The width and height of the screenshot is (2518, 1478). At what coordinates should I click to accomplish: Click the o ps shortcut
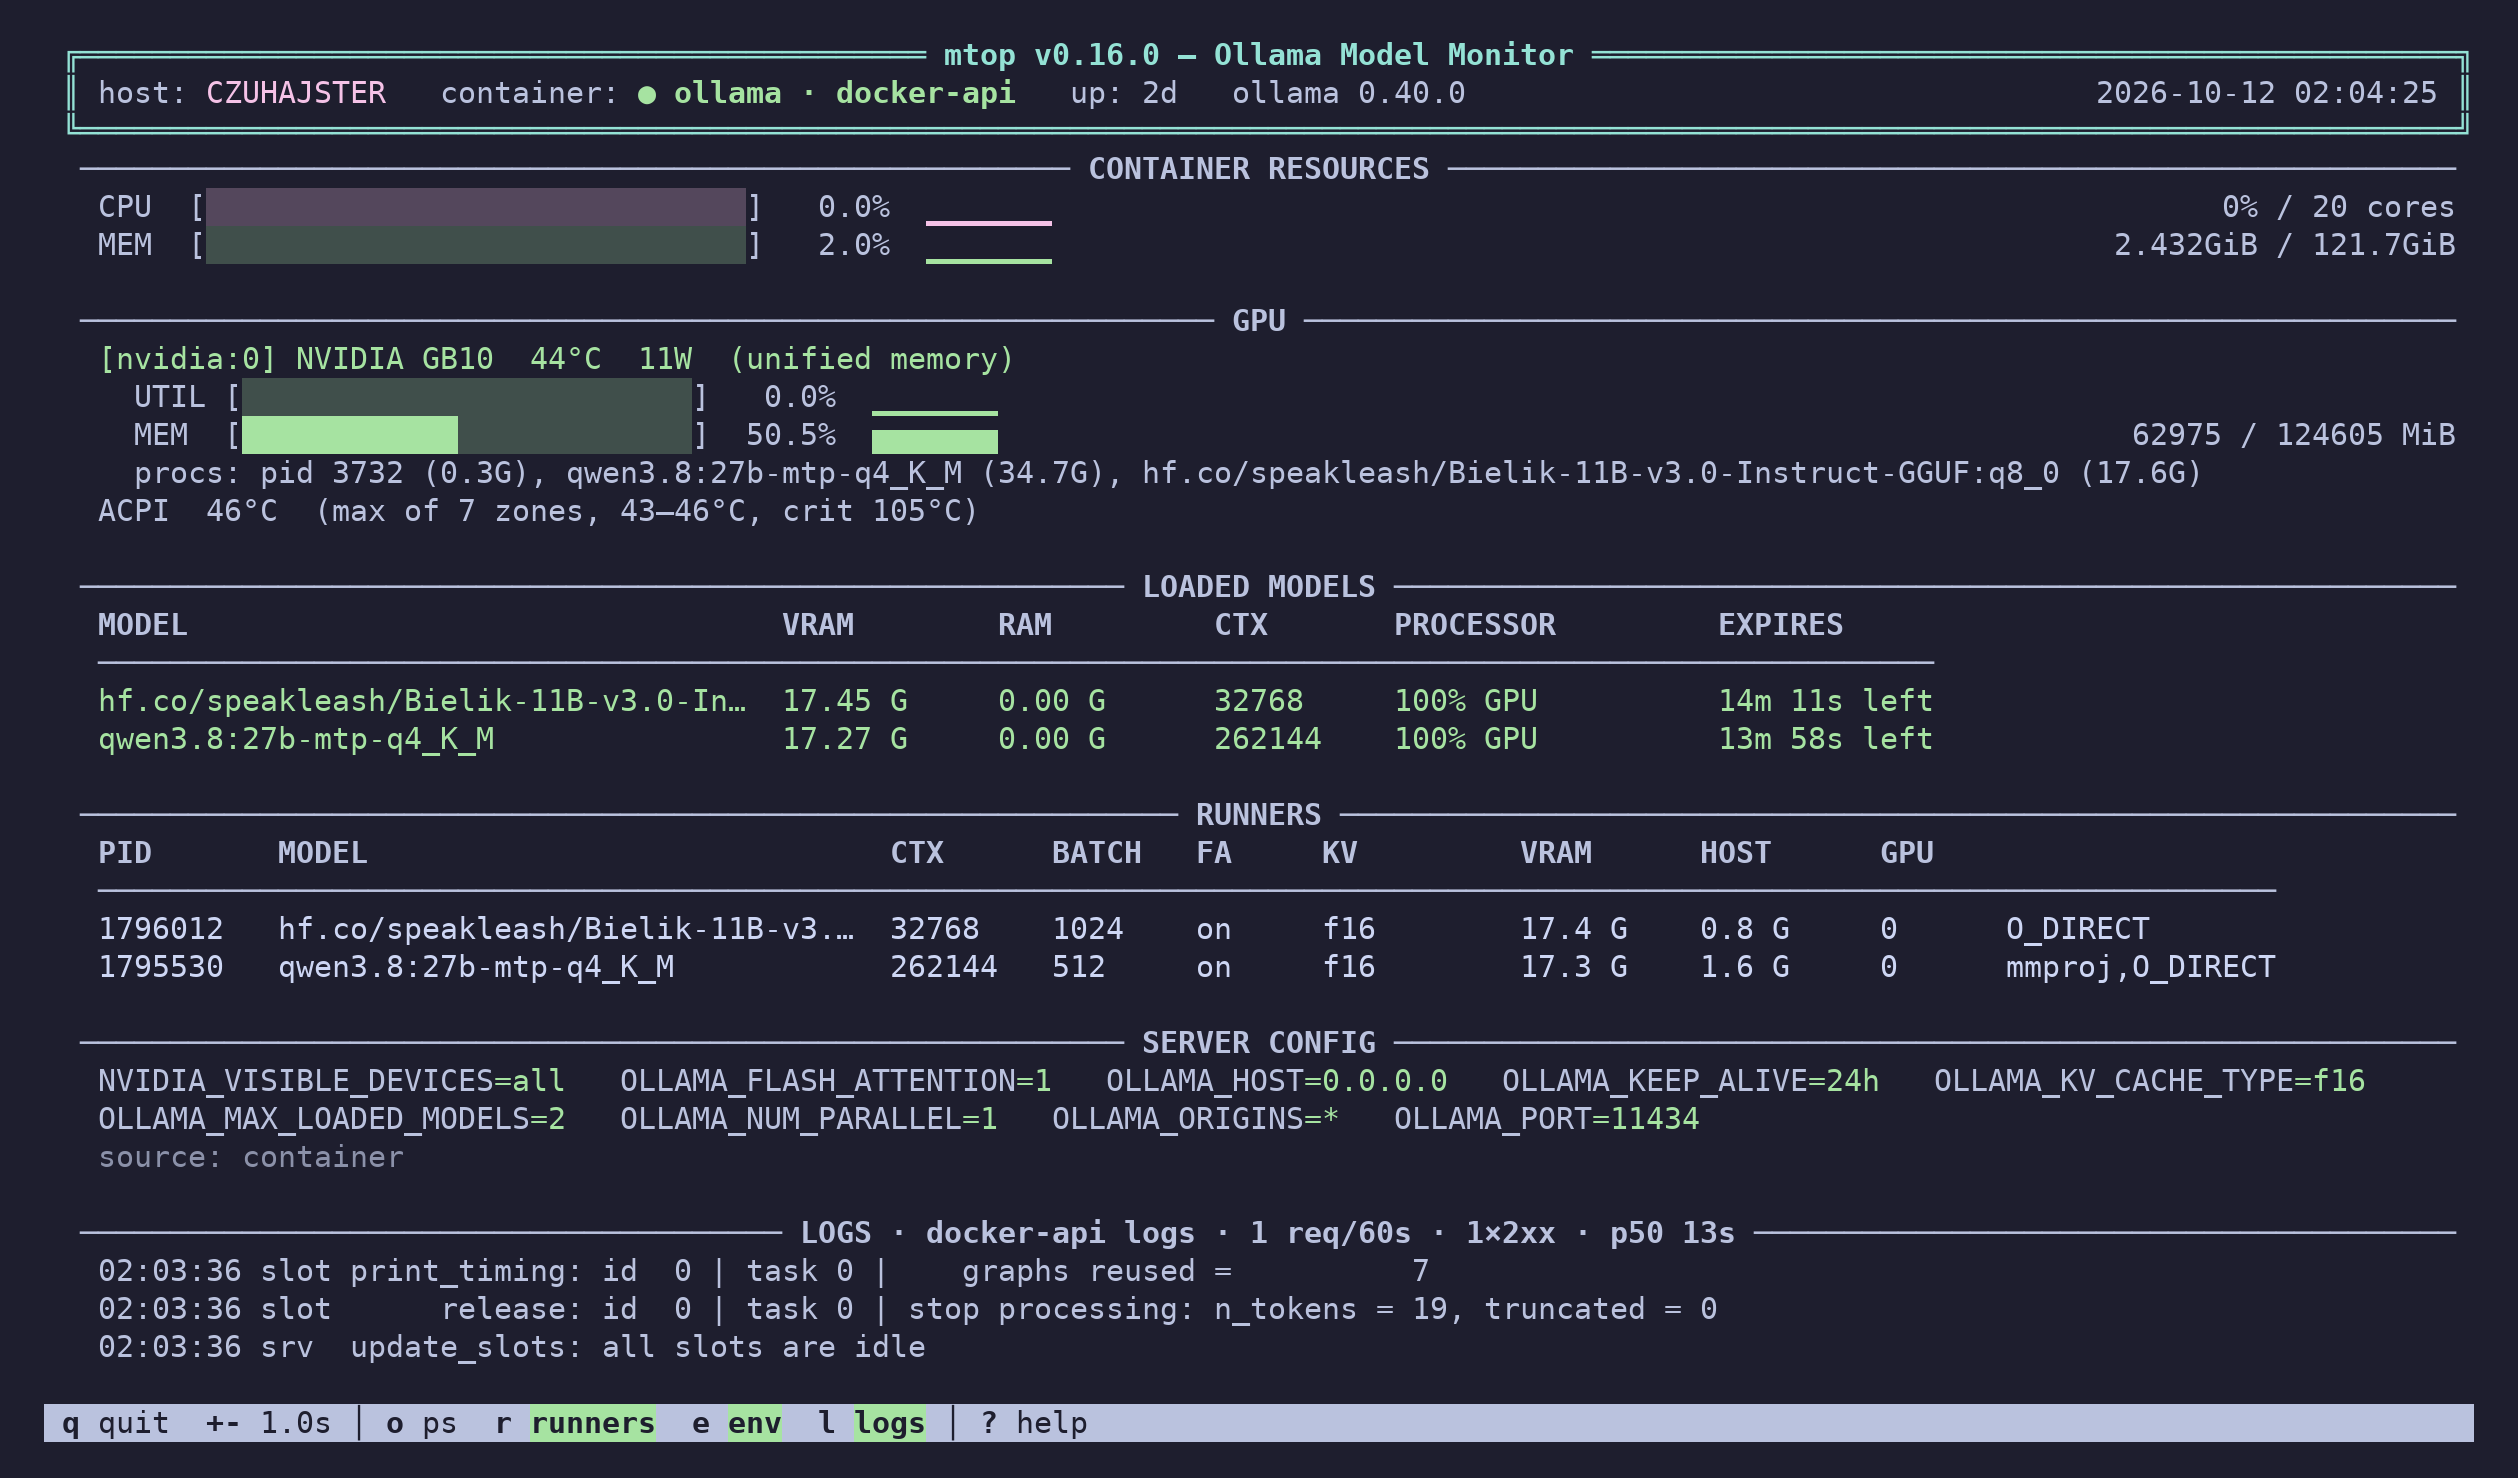pos(421,1422)
